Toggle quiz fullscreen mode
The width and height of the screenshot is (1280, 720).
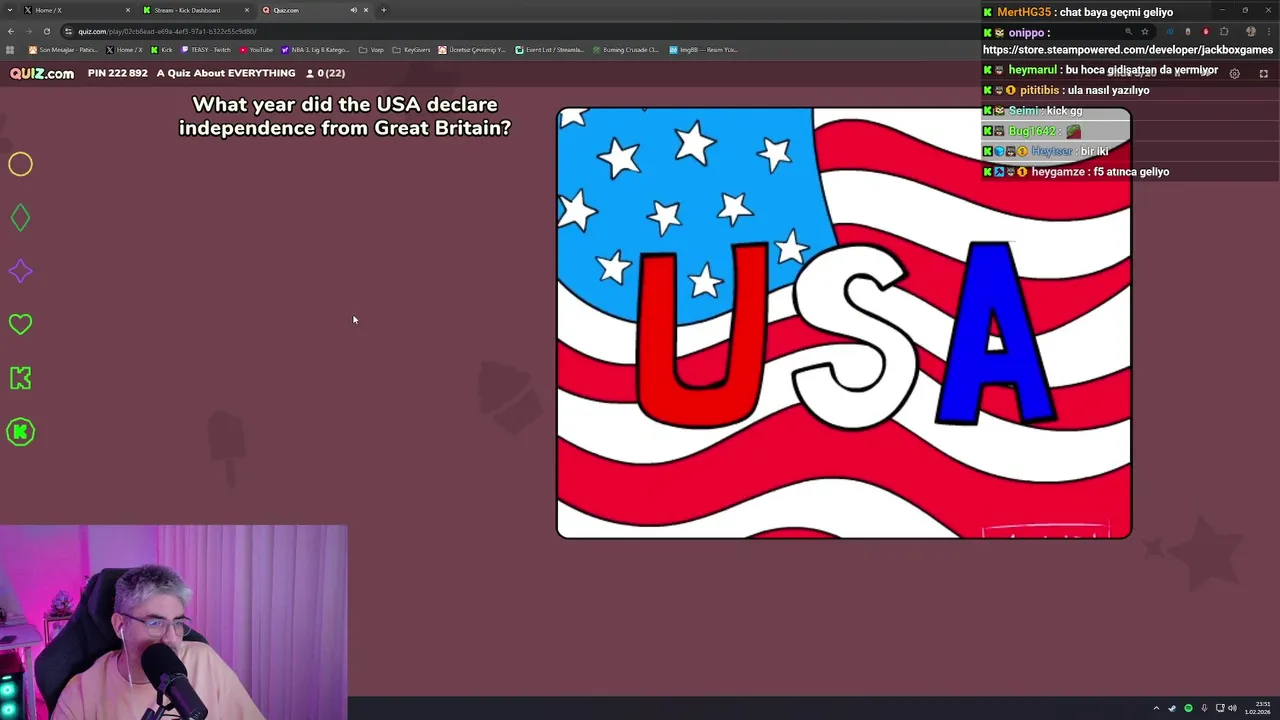[1263, 73]
